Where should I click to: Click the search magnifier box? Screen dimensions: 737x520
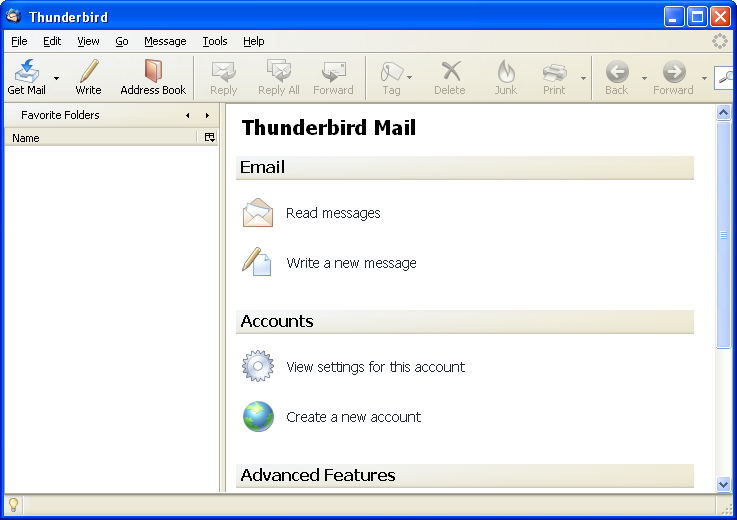click(725, 78)
